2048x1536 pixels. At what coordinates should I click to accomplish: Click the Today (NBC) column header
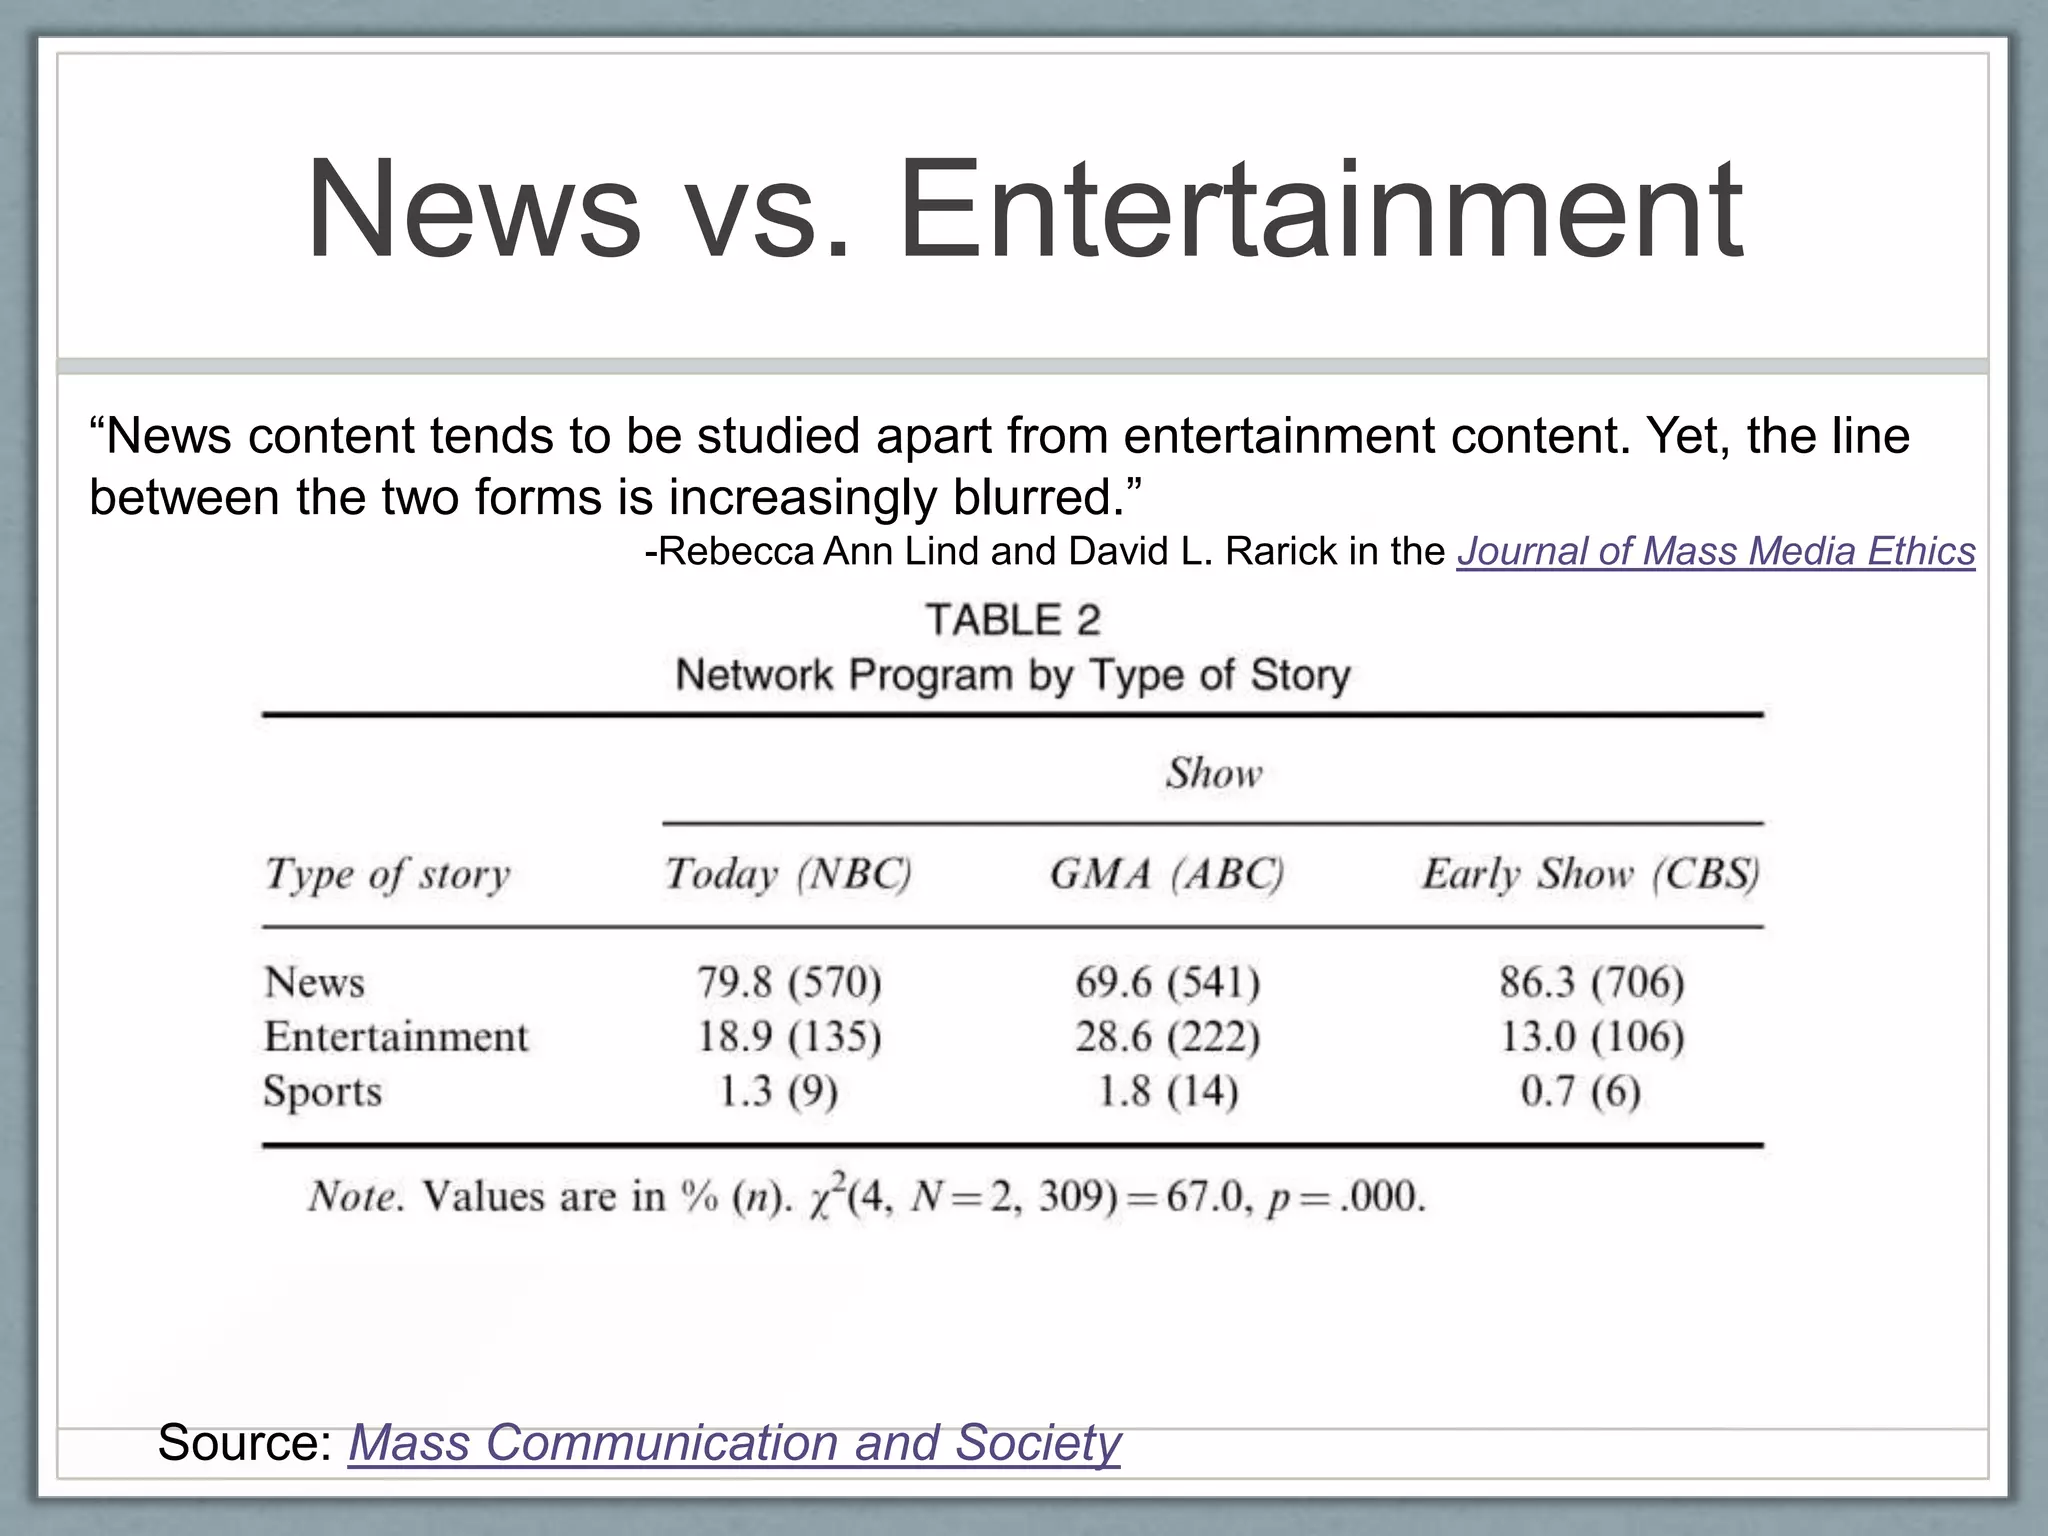point(789,875)
